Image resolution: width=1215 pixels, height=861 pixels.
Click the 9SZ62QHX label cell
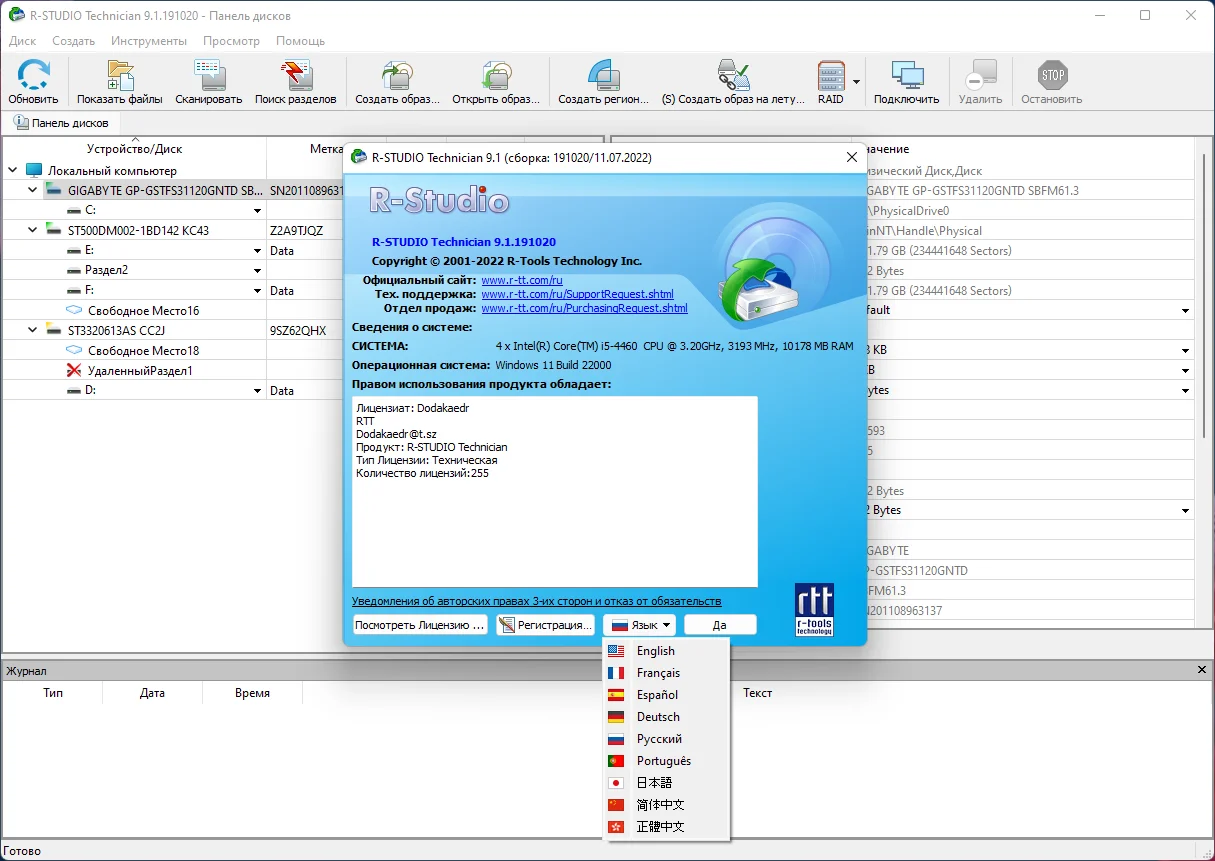(x=298, y=331)
